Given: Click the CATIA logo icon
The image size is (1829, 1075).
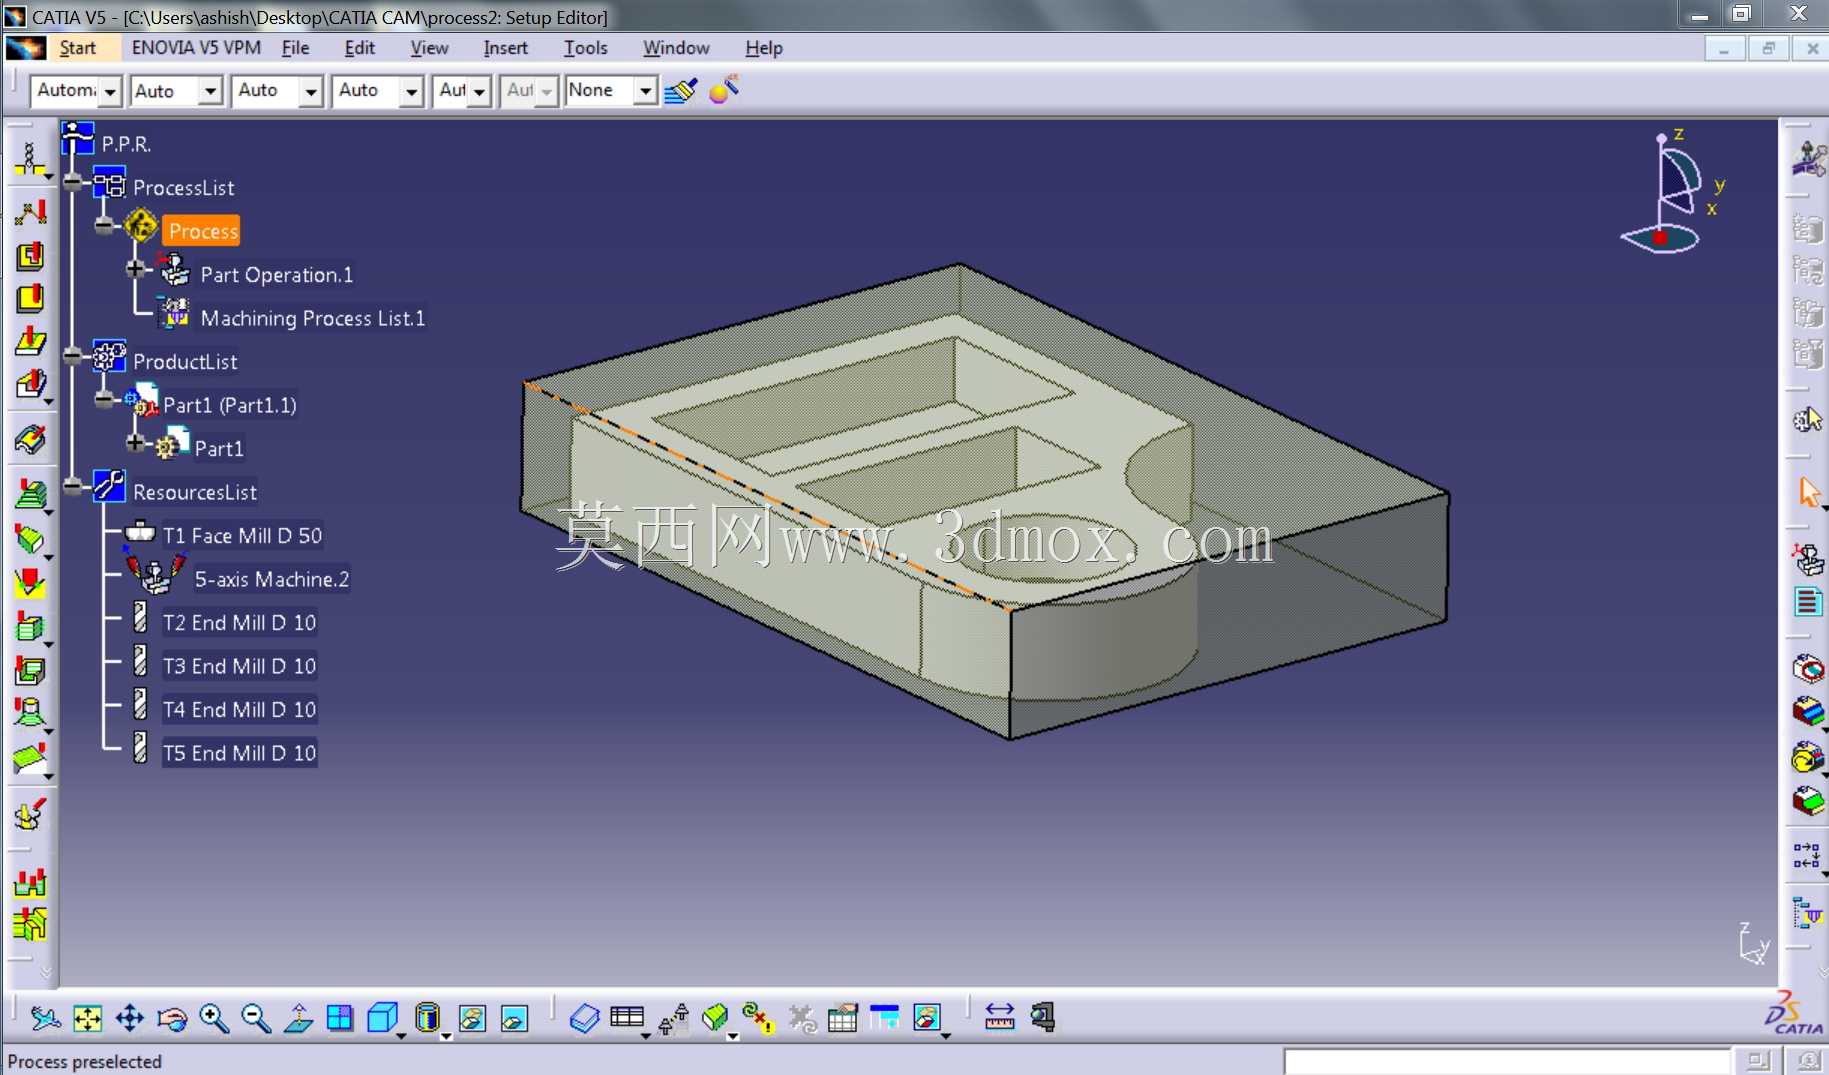Looking at the screenshot, I should coord(1796,1014).
